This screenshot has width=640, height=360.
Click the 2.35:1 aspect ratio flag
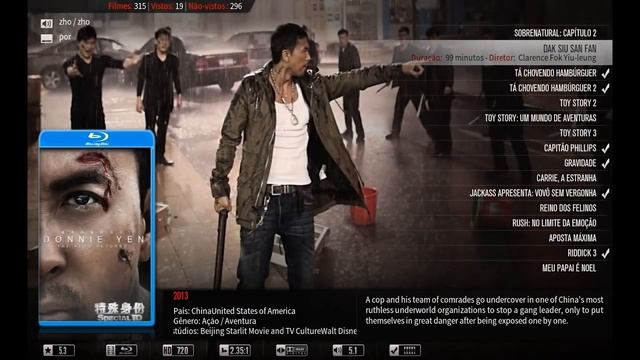point(235,350)
